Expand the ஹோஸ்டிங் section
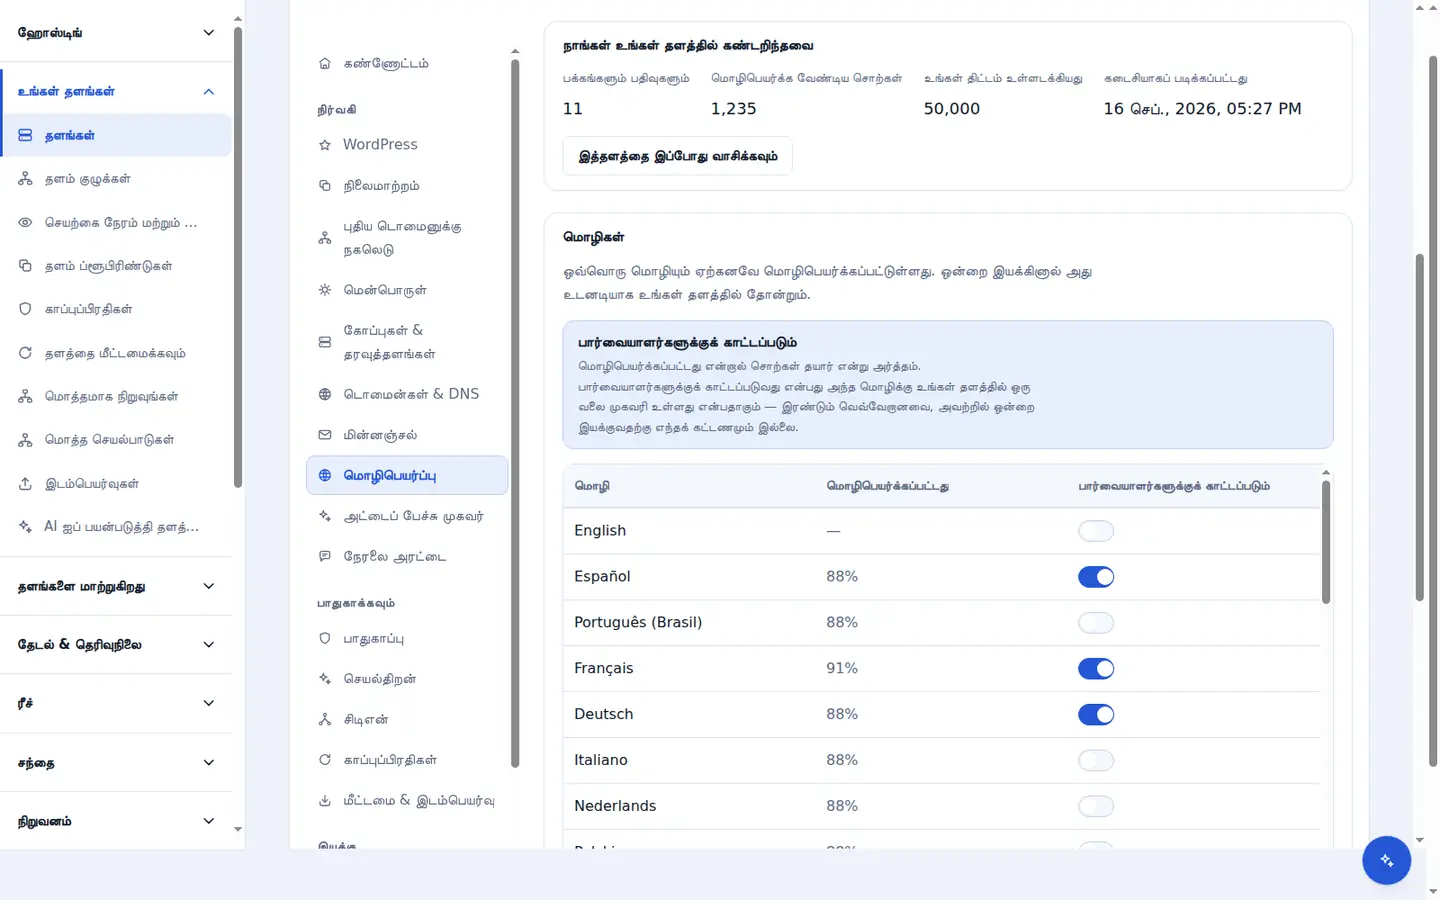This screenshot has width=1440, height=900. tap(116, 33)
